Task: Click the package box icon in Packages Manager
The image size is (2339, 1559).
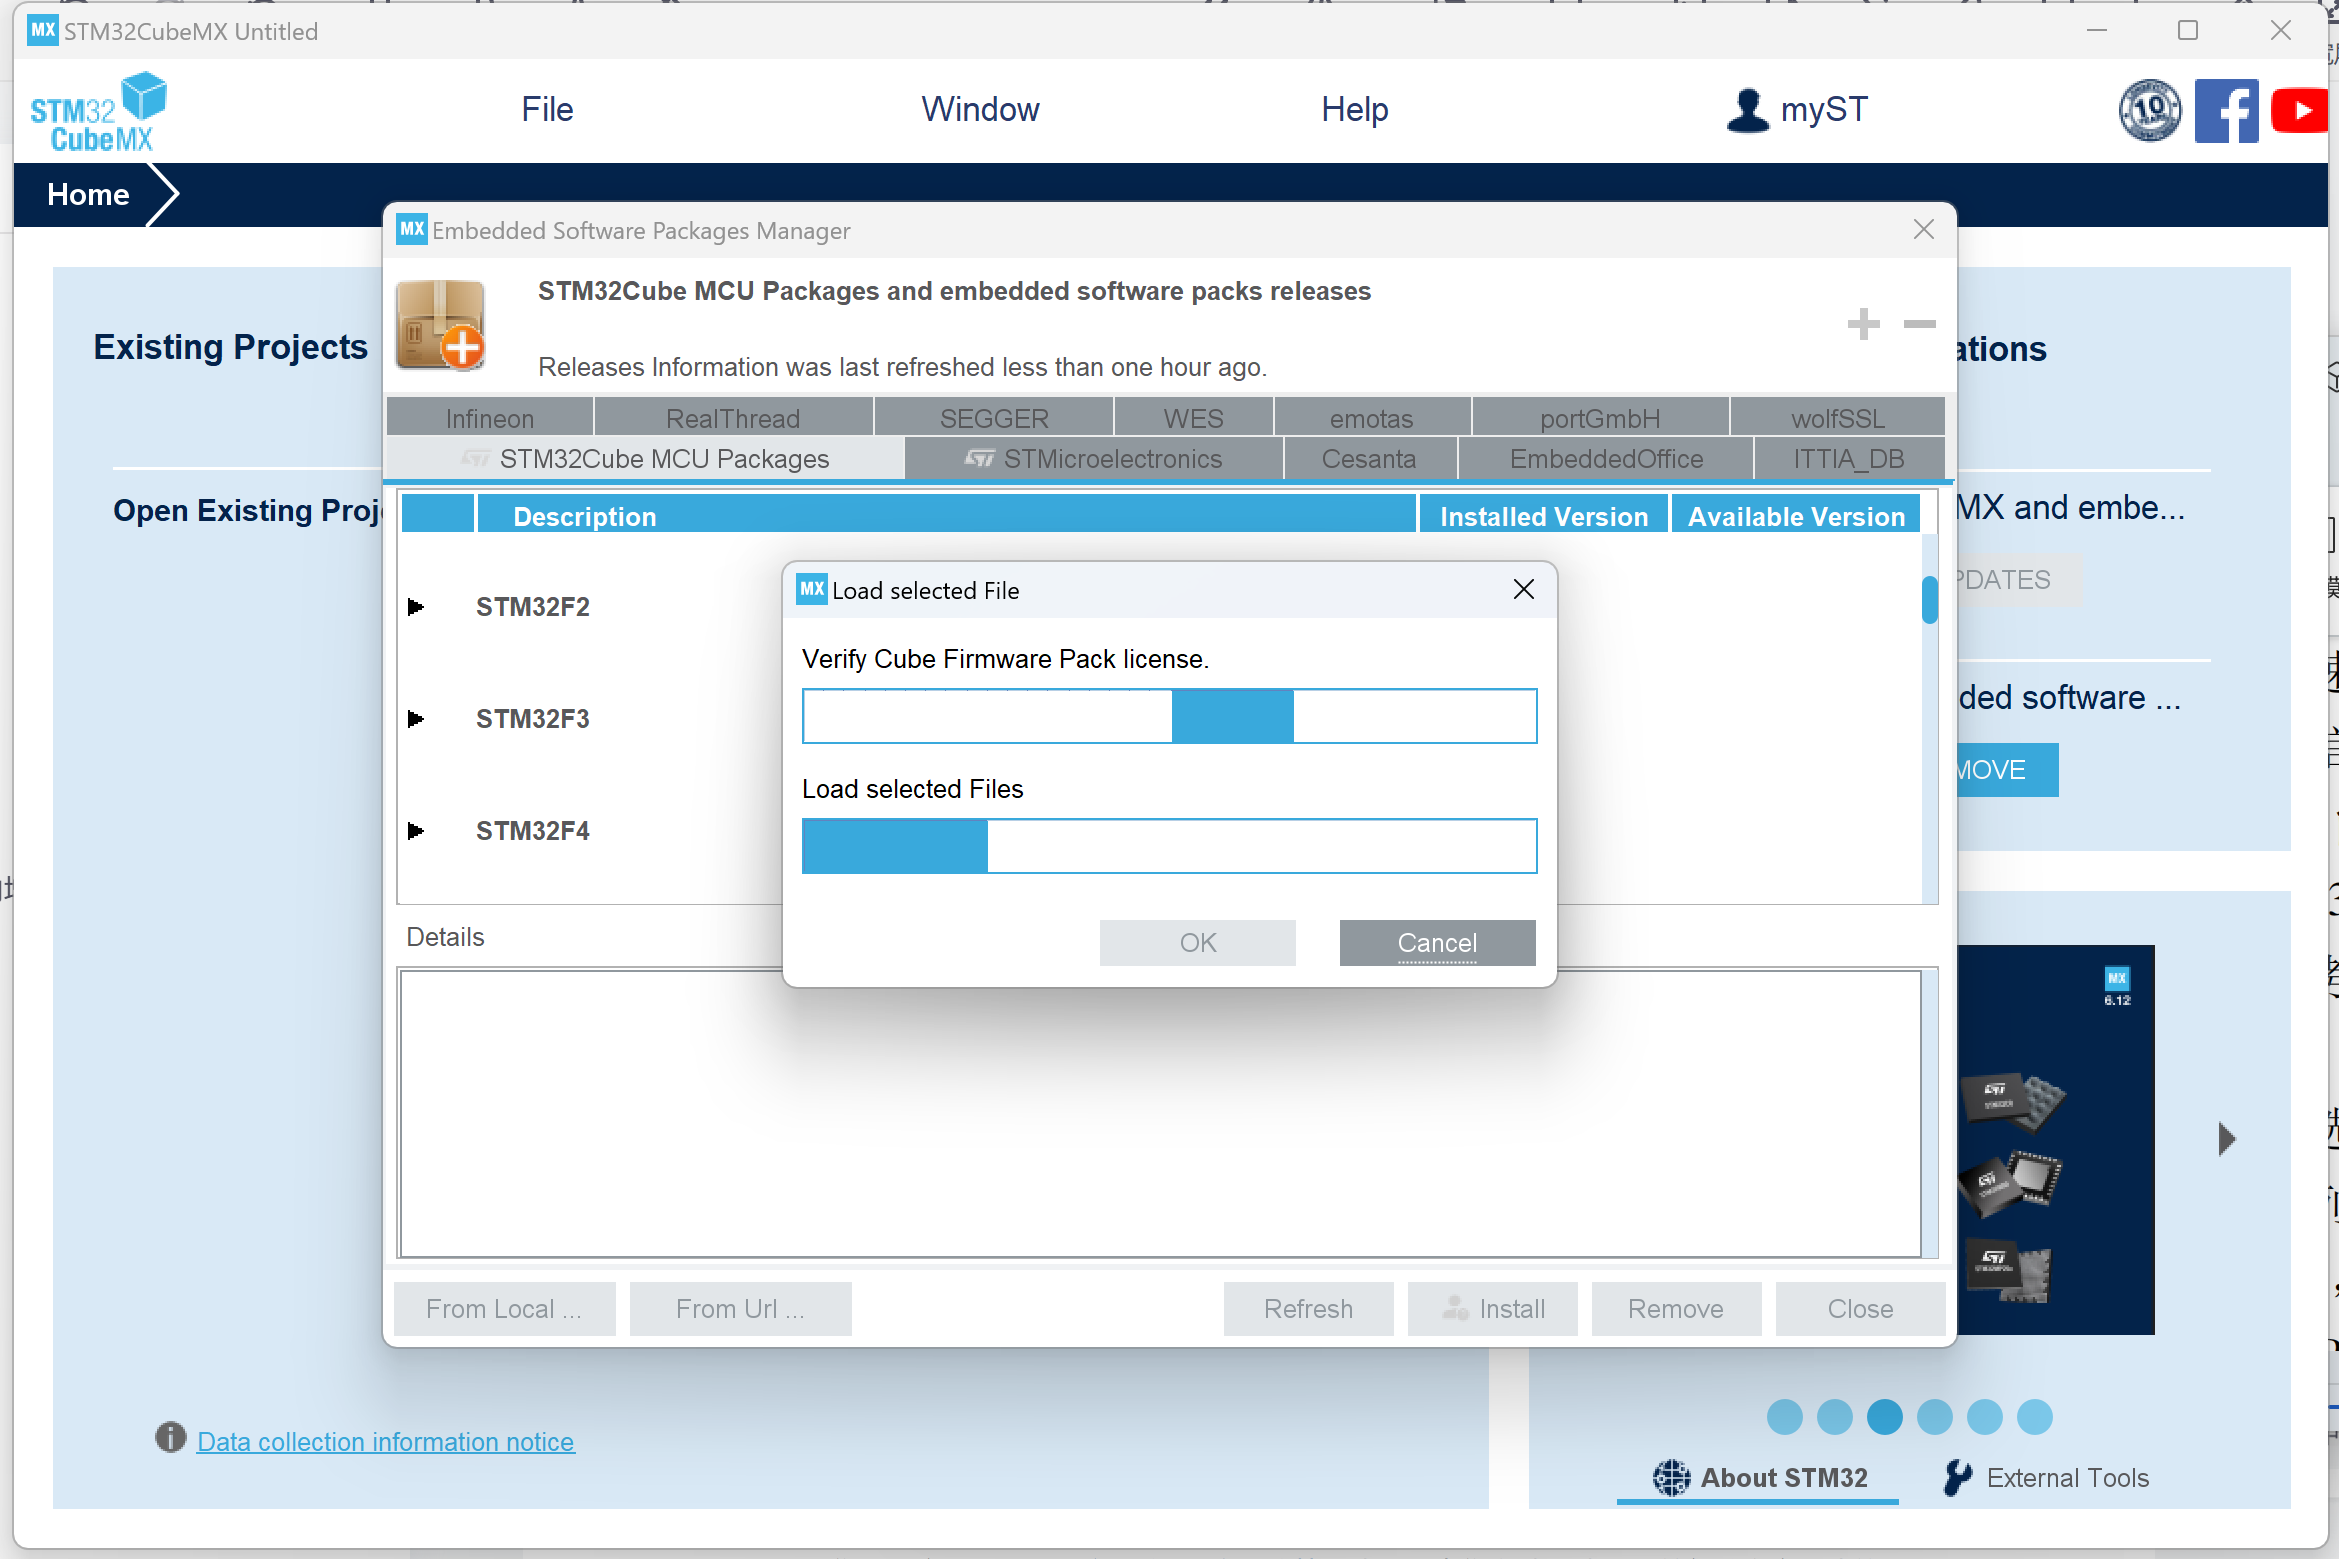Action: click(441, 325)
